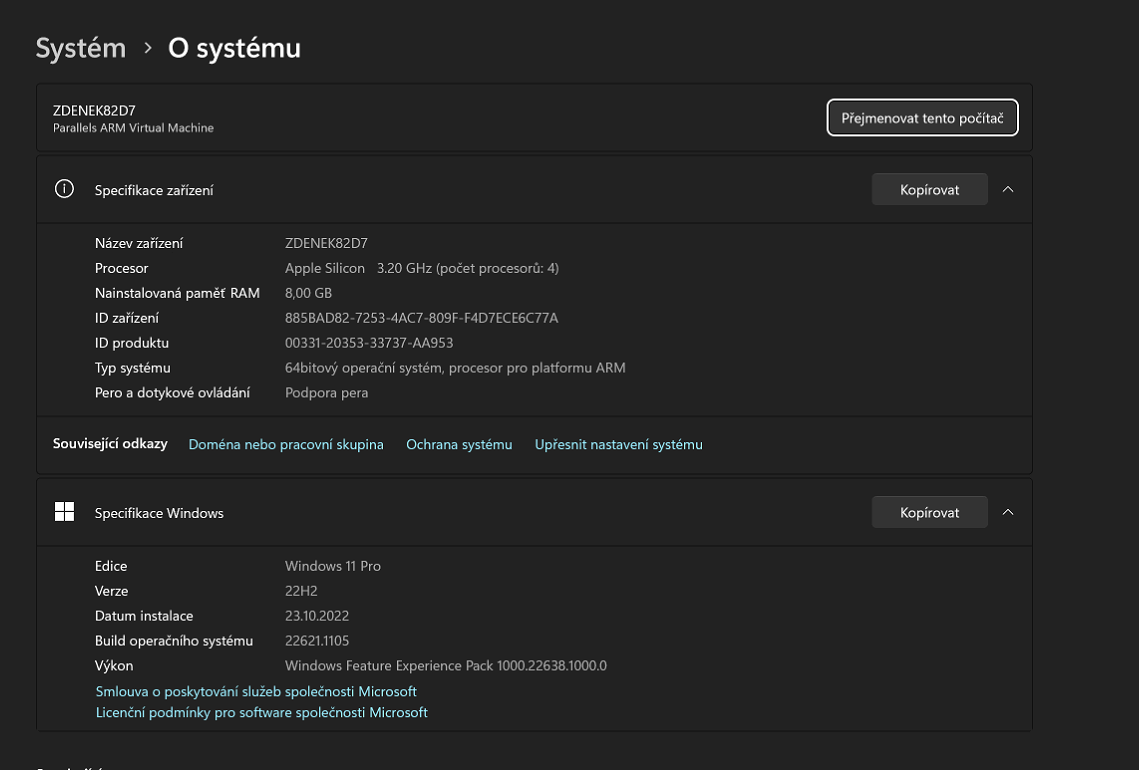Open the Doména nebo pracovní skupina link
This screenshot has width=1139, height=770.
[x=286, y=444]
